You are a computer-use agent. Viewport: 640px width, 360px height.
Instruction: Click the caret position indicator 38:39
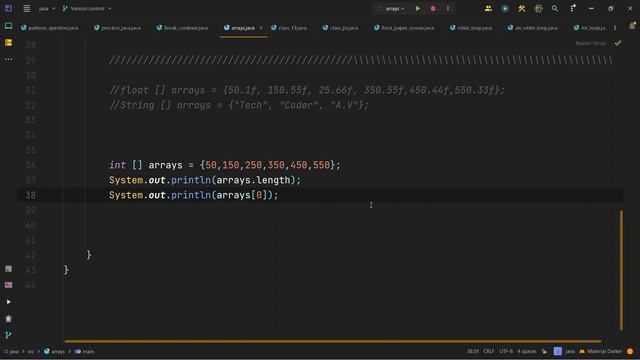click(x=473, y=351)
